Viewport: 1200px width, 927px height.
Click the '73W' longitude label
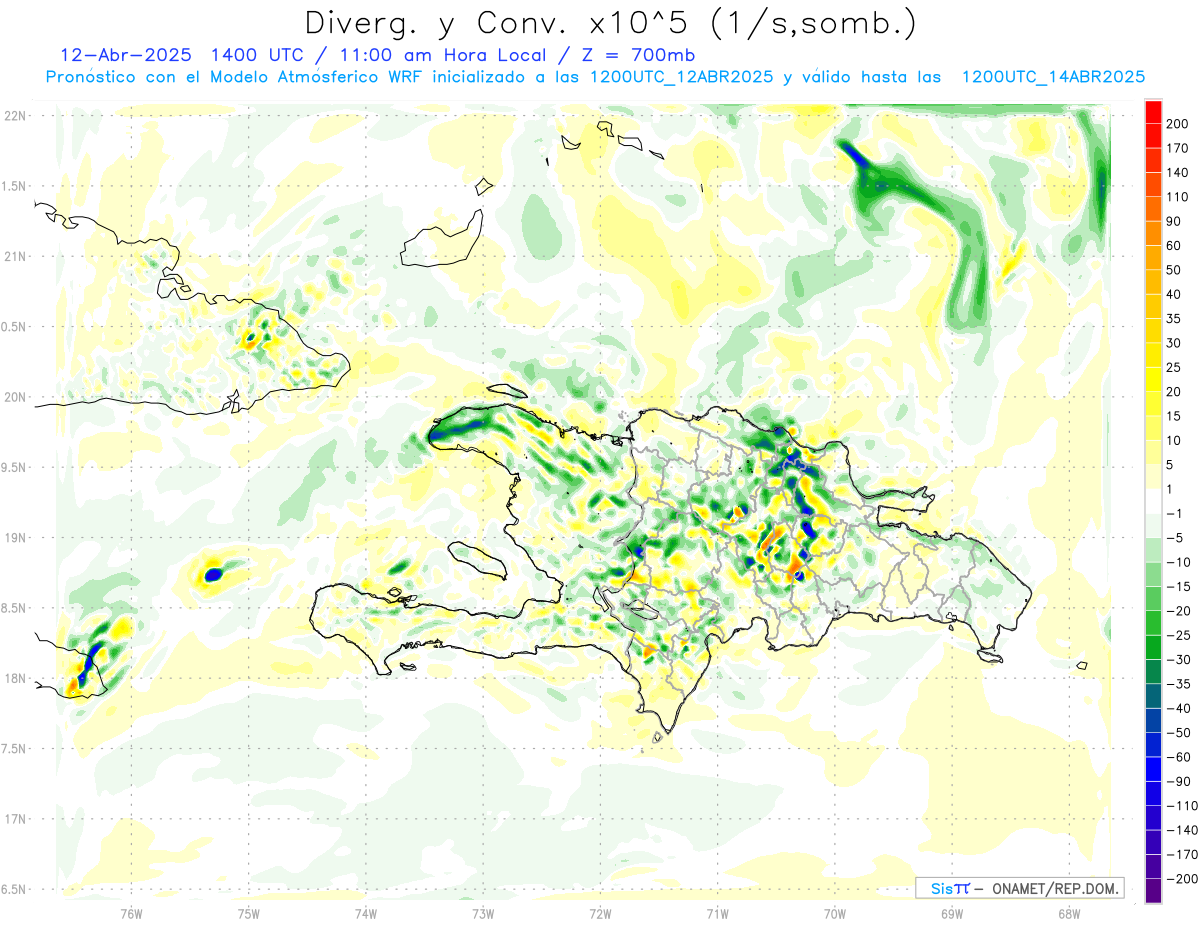click(483, 913)
